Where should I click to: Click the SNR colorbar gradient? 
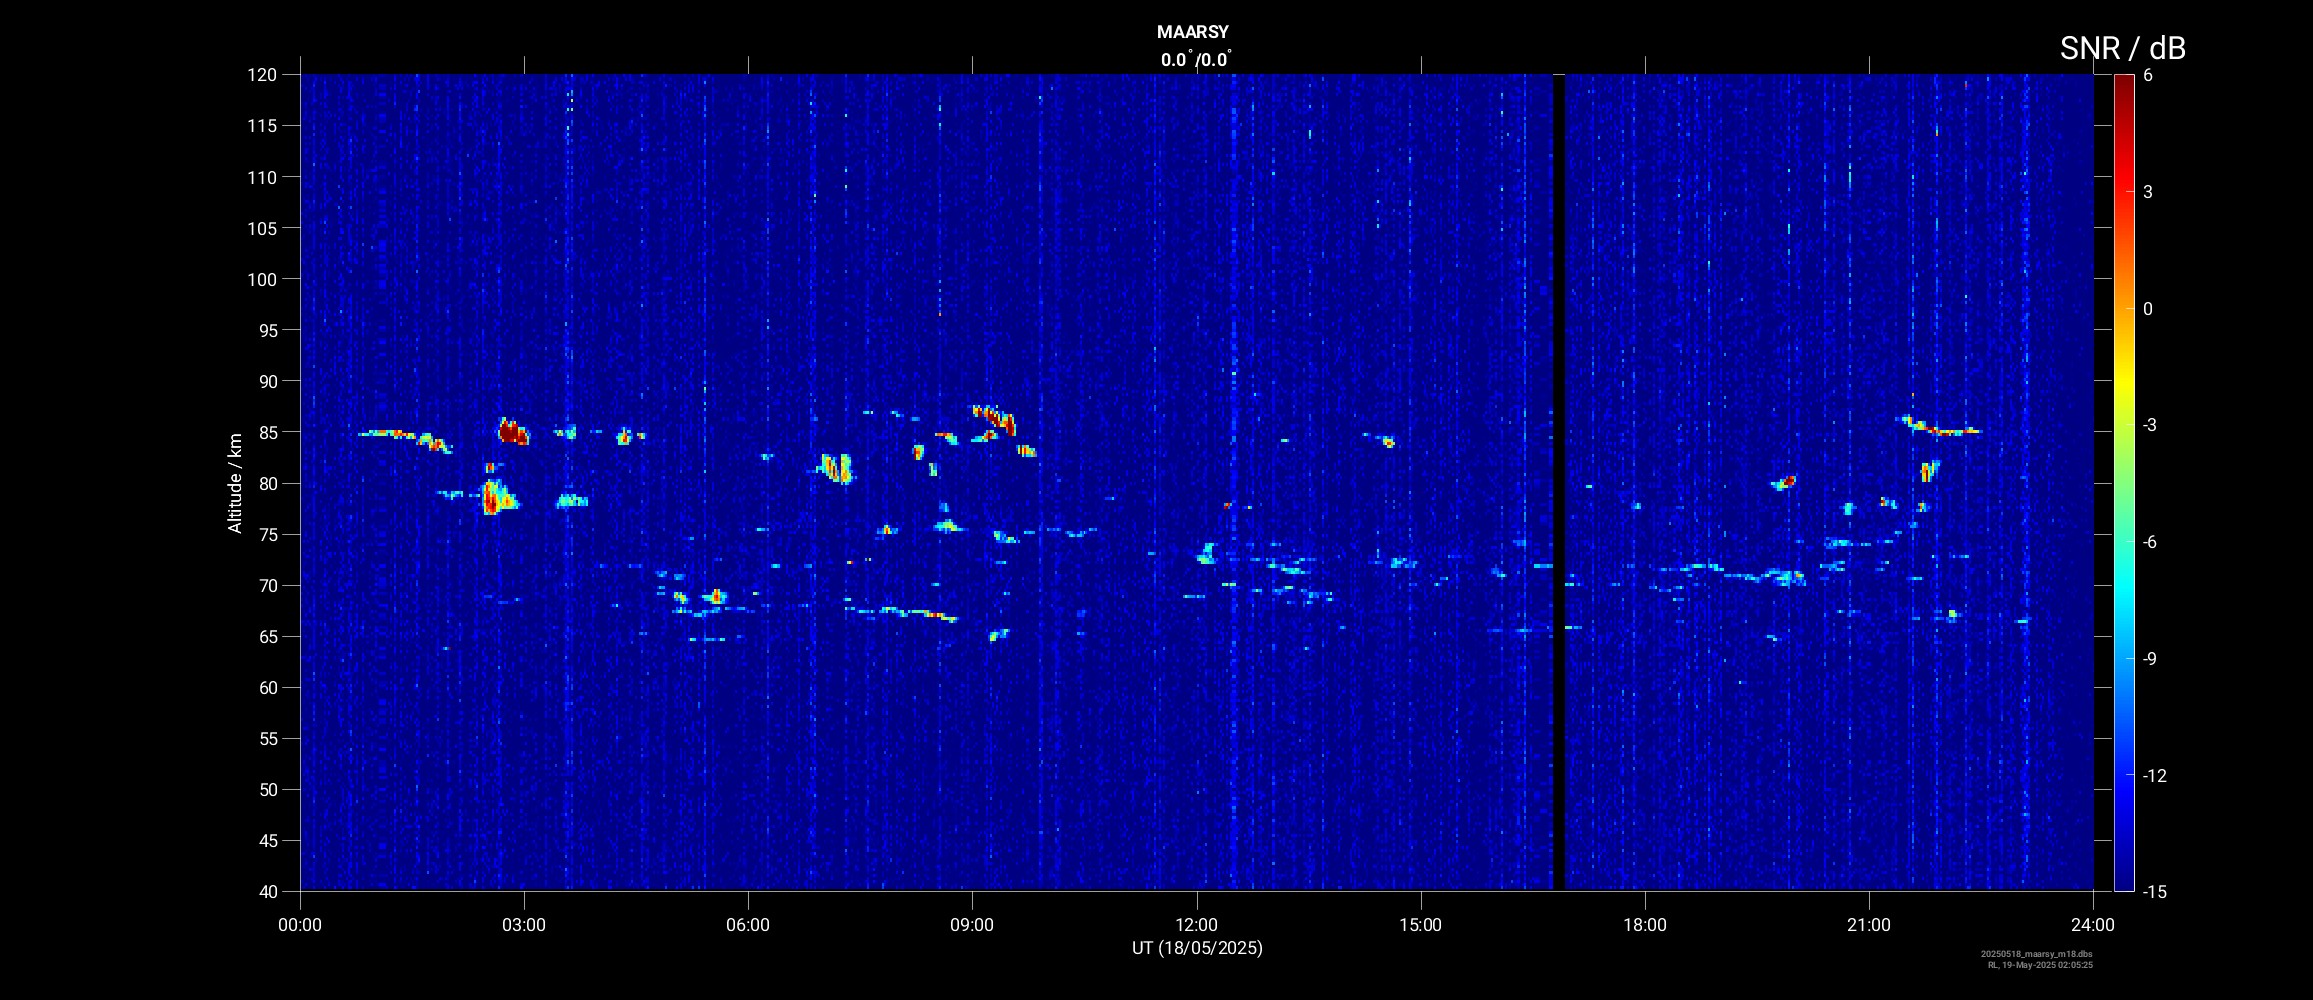(x=2124, y=483)
